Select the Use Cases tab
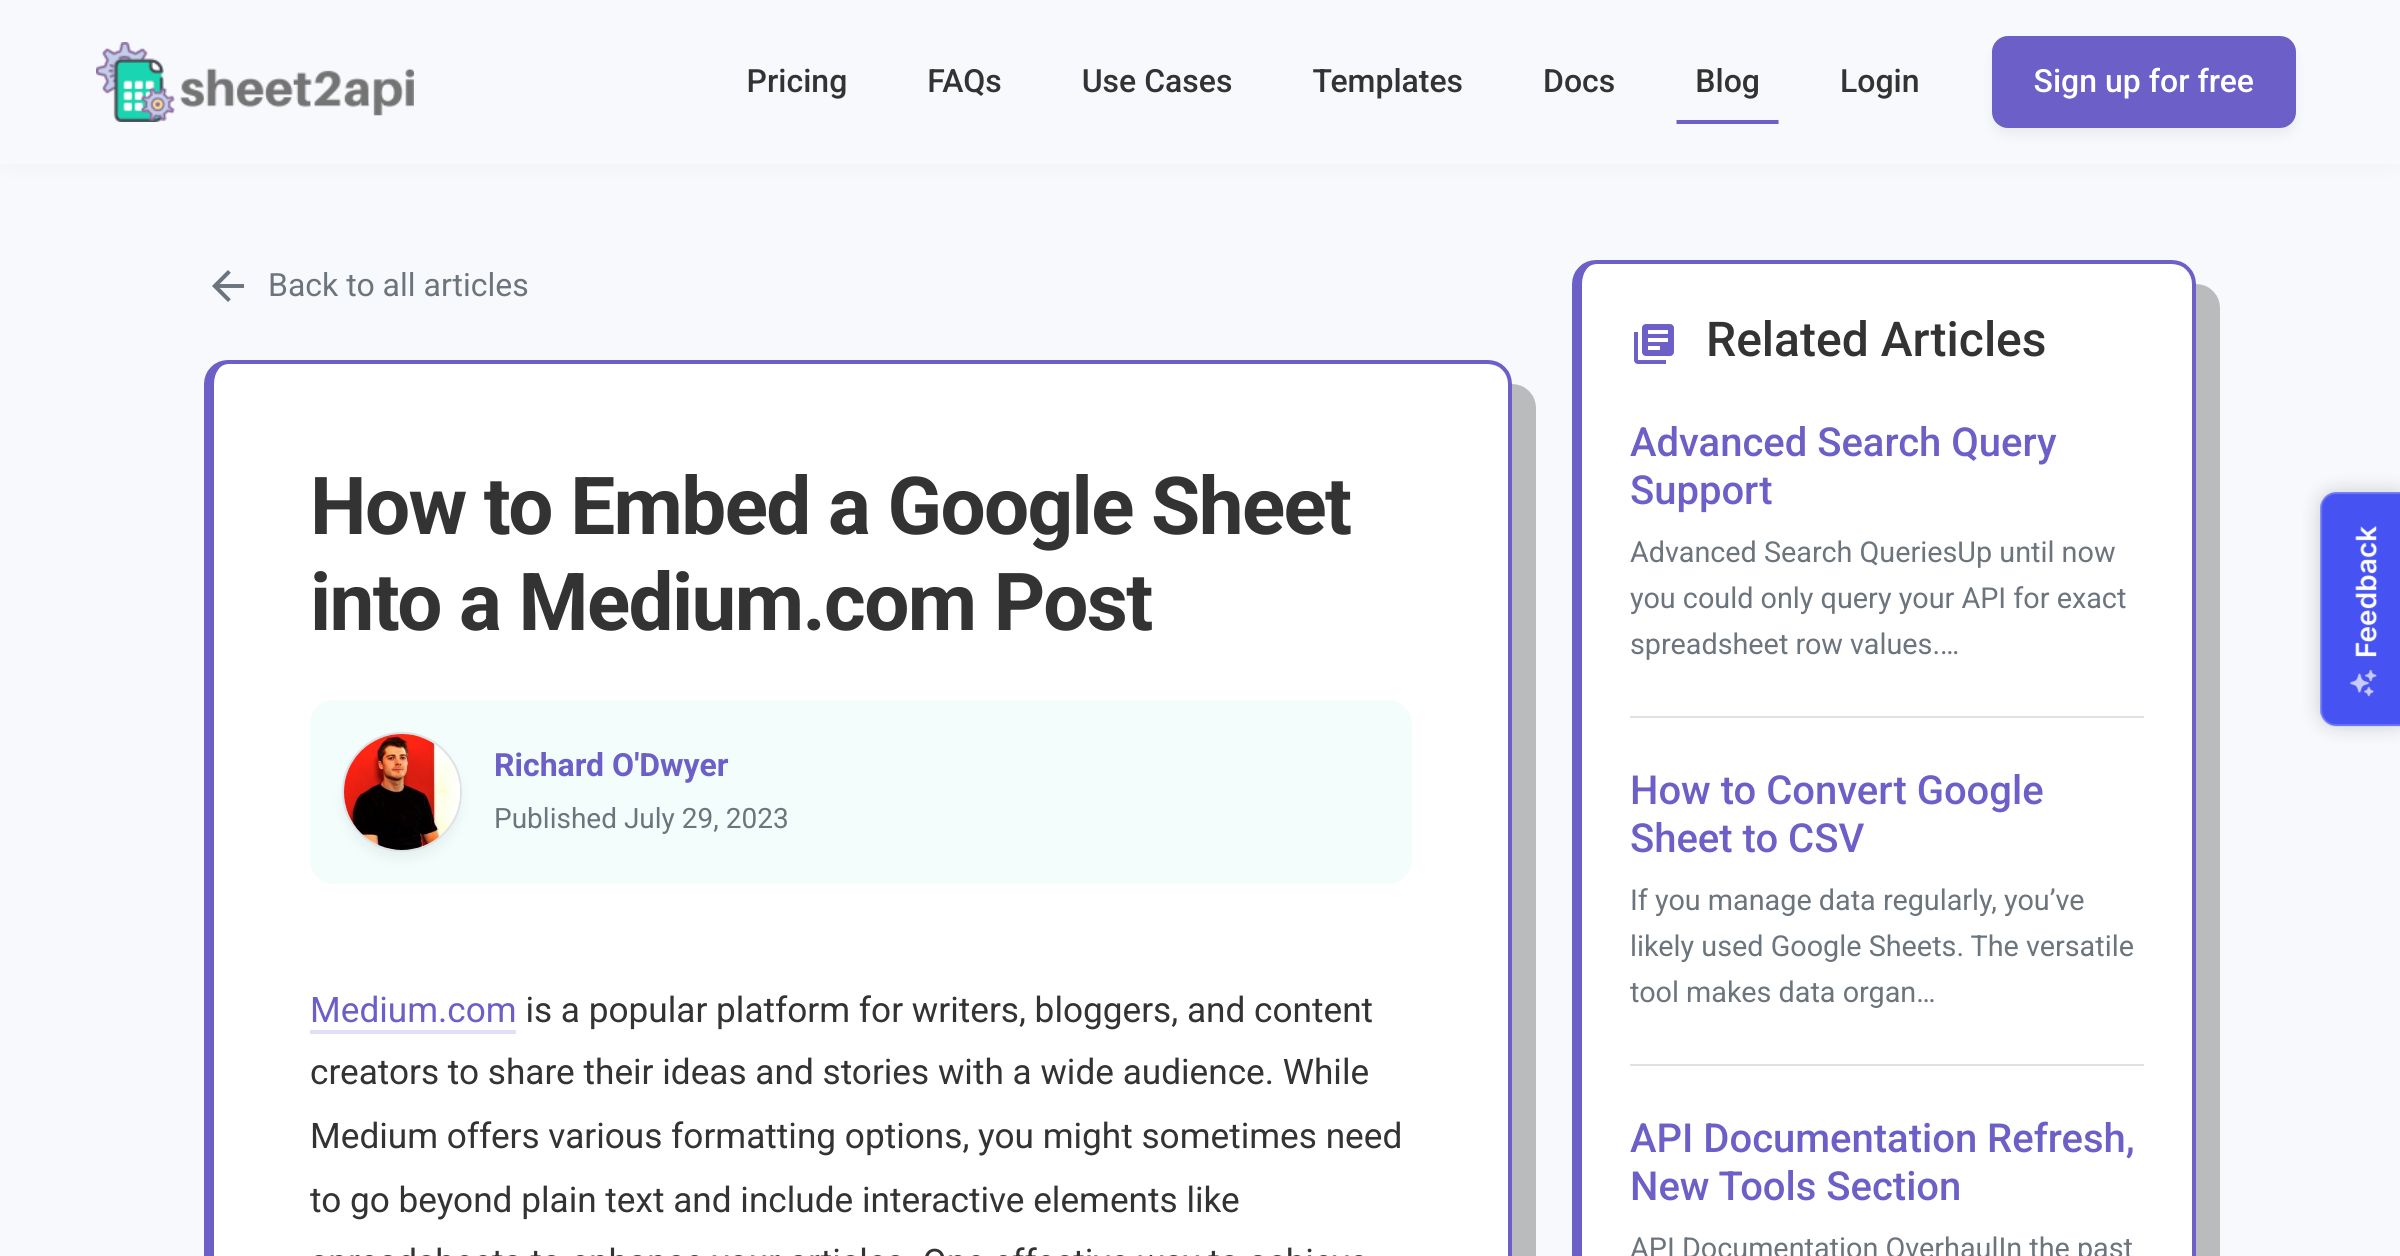The height and width of the screenshot is (1256, 2400). point(1156,81)
